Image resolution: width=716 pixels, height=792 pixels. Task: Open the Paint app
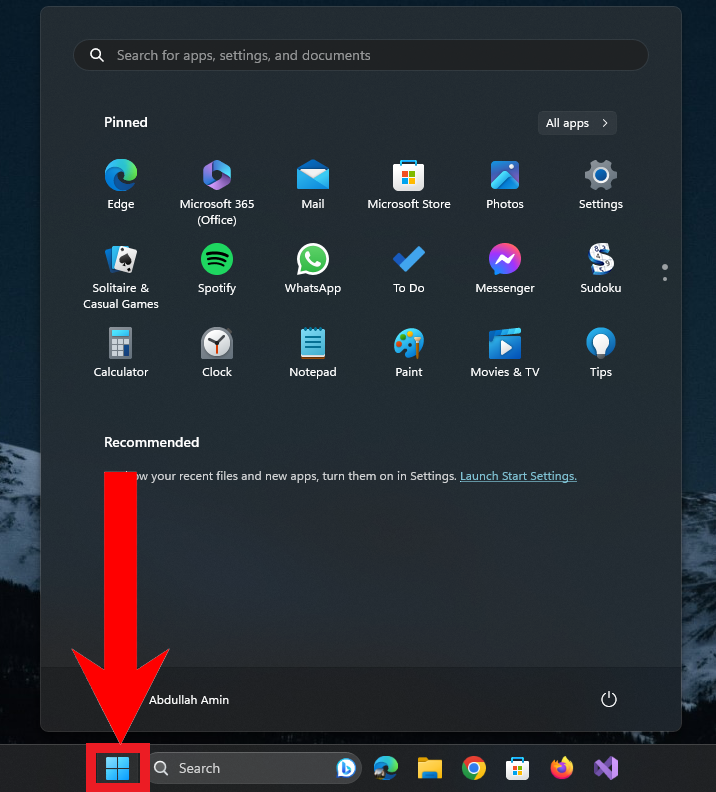[408, 353]
